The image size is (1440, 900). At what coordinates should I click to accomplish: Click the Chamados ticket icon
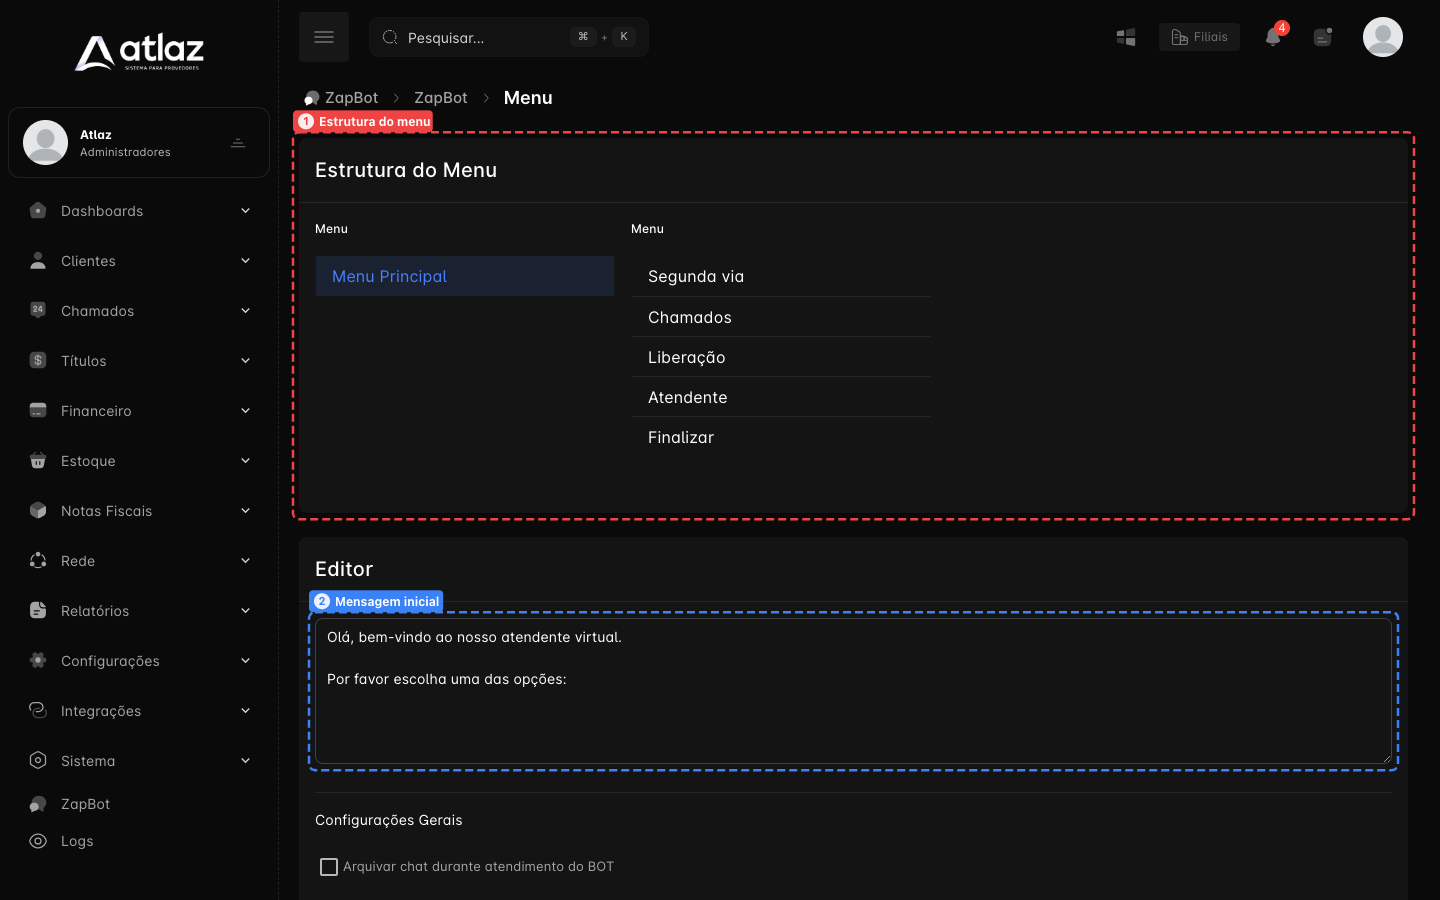tap(38, 310)
